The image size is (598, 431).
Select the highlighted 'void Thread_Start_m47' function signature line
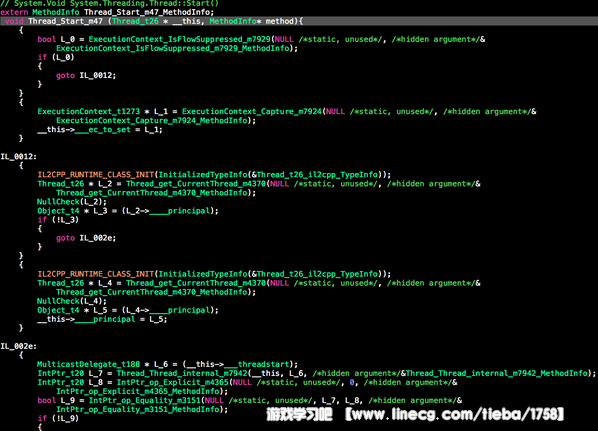point(299,21)
